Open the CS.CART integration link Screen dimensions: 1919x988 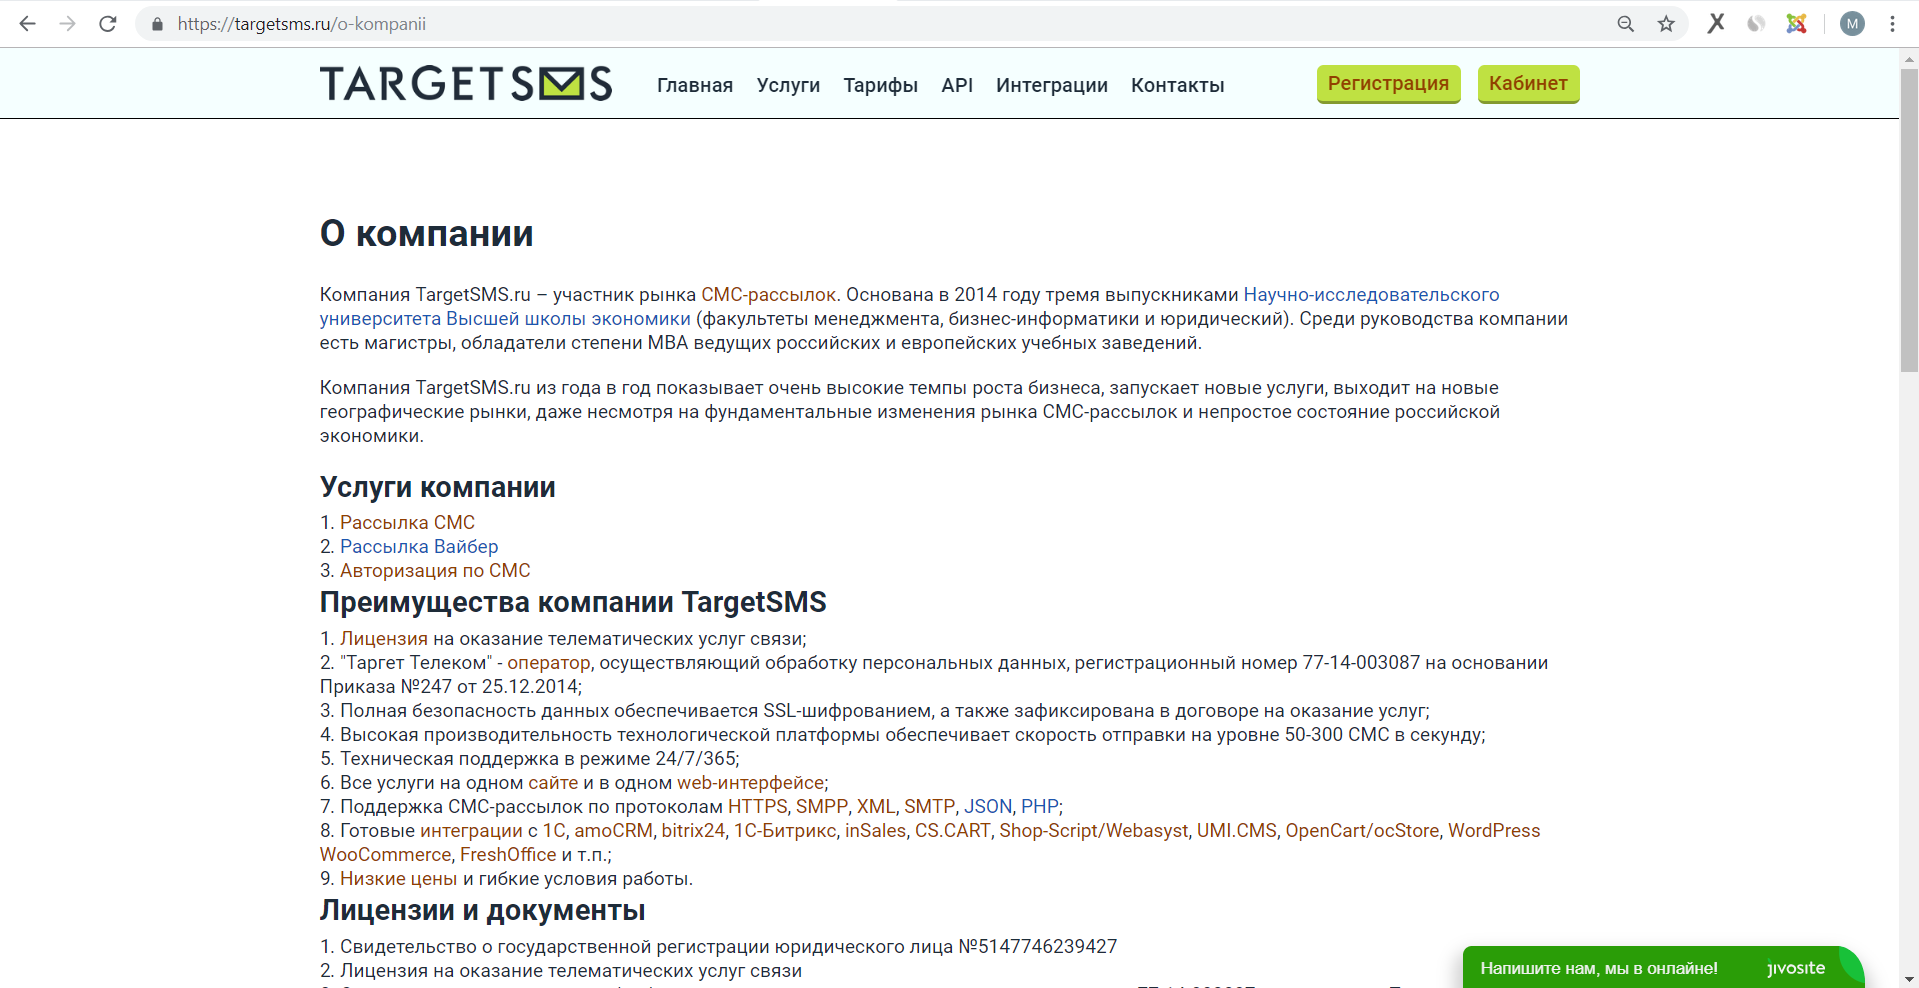(953, 831)
